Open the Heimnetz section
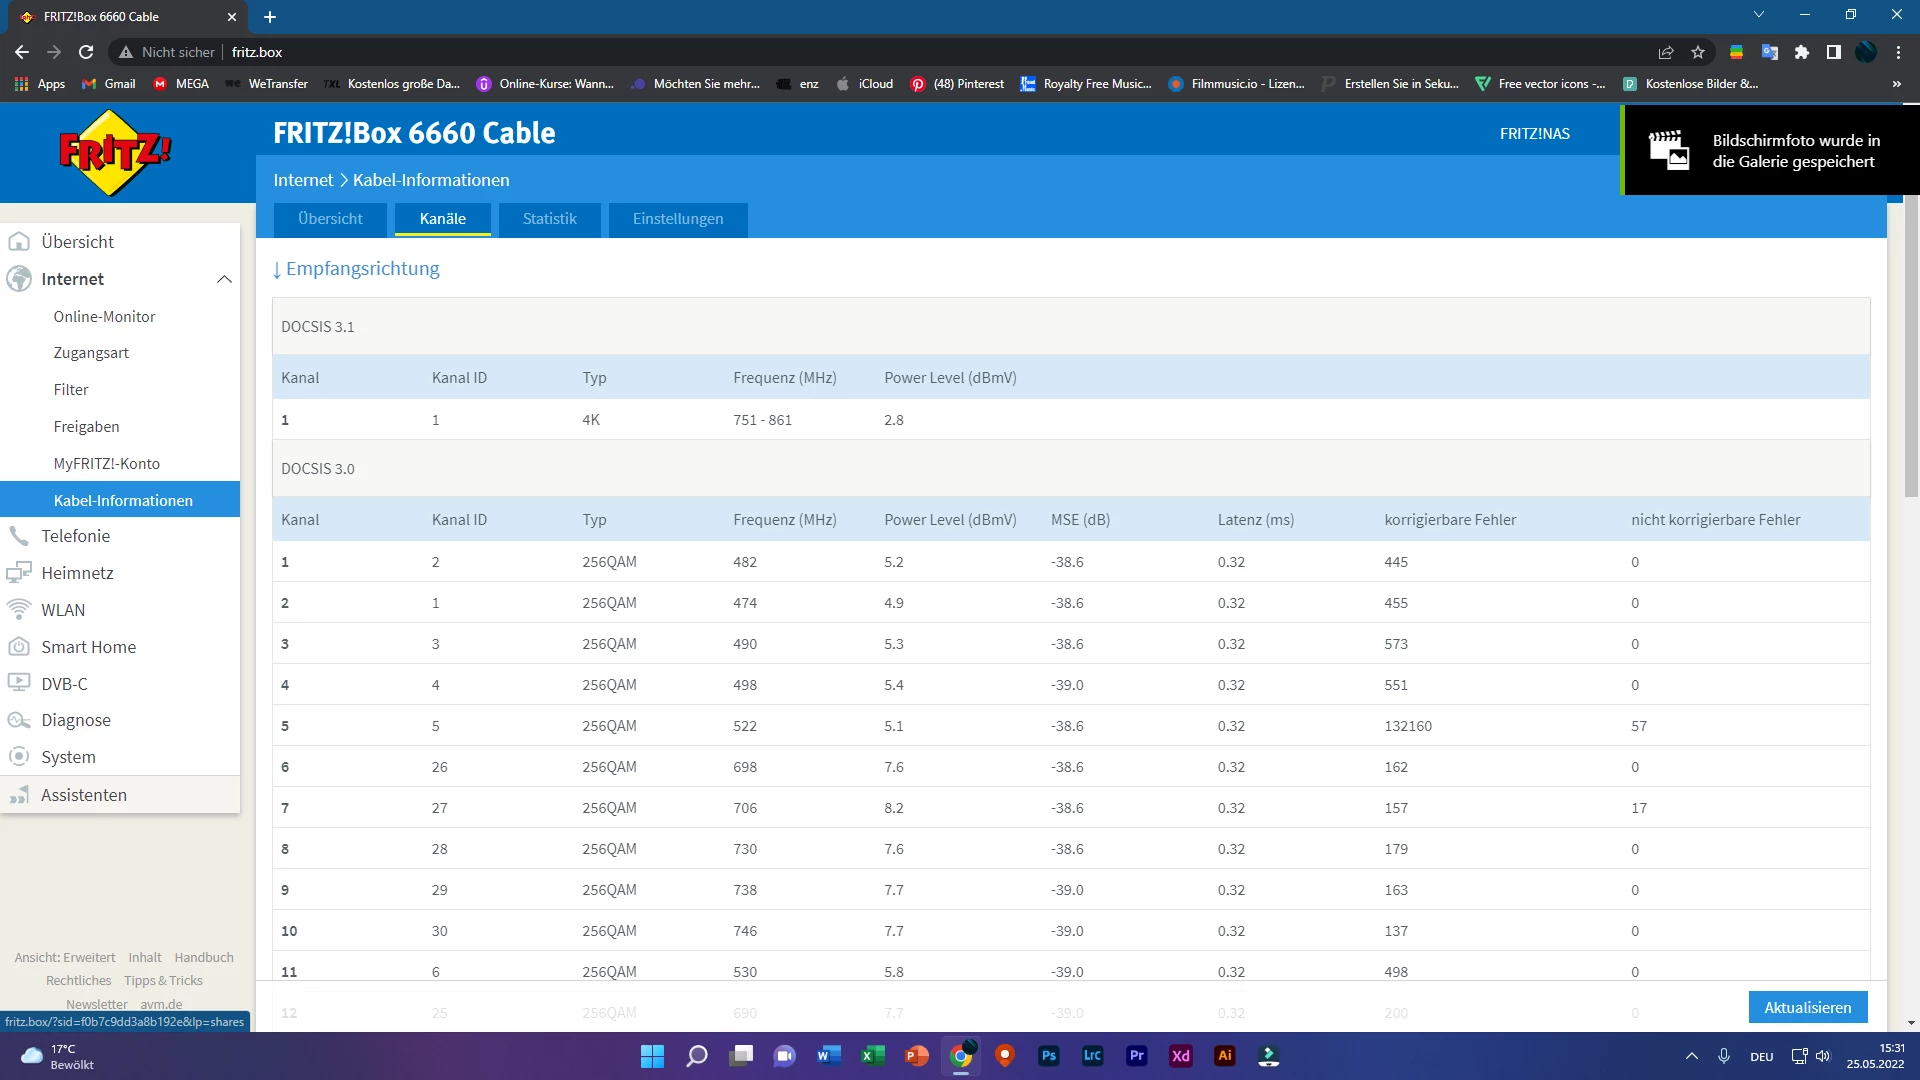The height and width of the screenshot is (1080, 1920). coord(77,573)
